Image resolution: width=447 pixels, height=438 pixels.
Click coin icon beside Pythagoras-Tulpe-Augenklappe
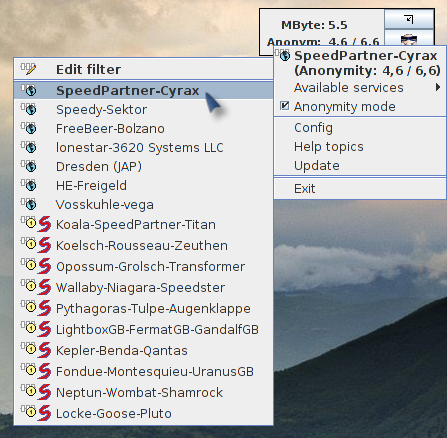[x=30, y=307]
